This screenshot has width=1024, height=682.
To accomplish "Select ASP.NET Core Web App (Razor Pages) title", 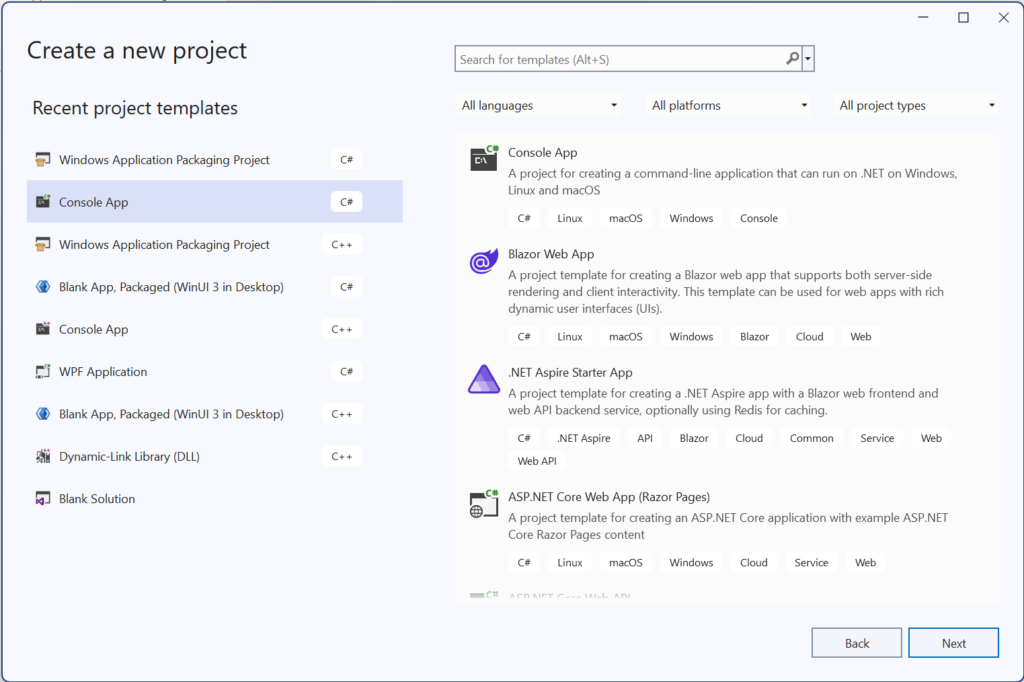I will [x=609, y=496].
